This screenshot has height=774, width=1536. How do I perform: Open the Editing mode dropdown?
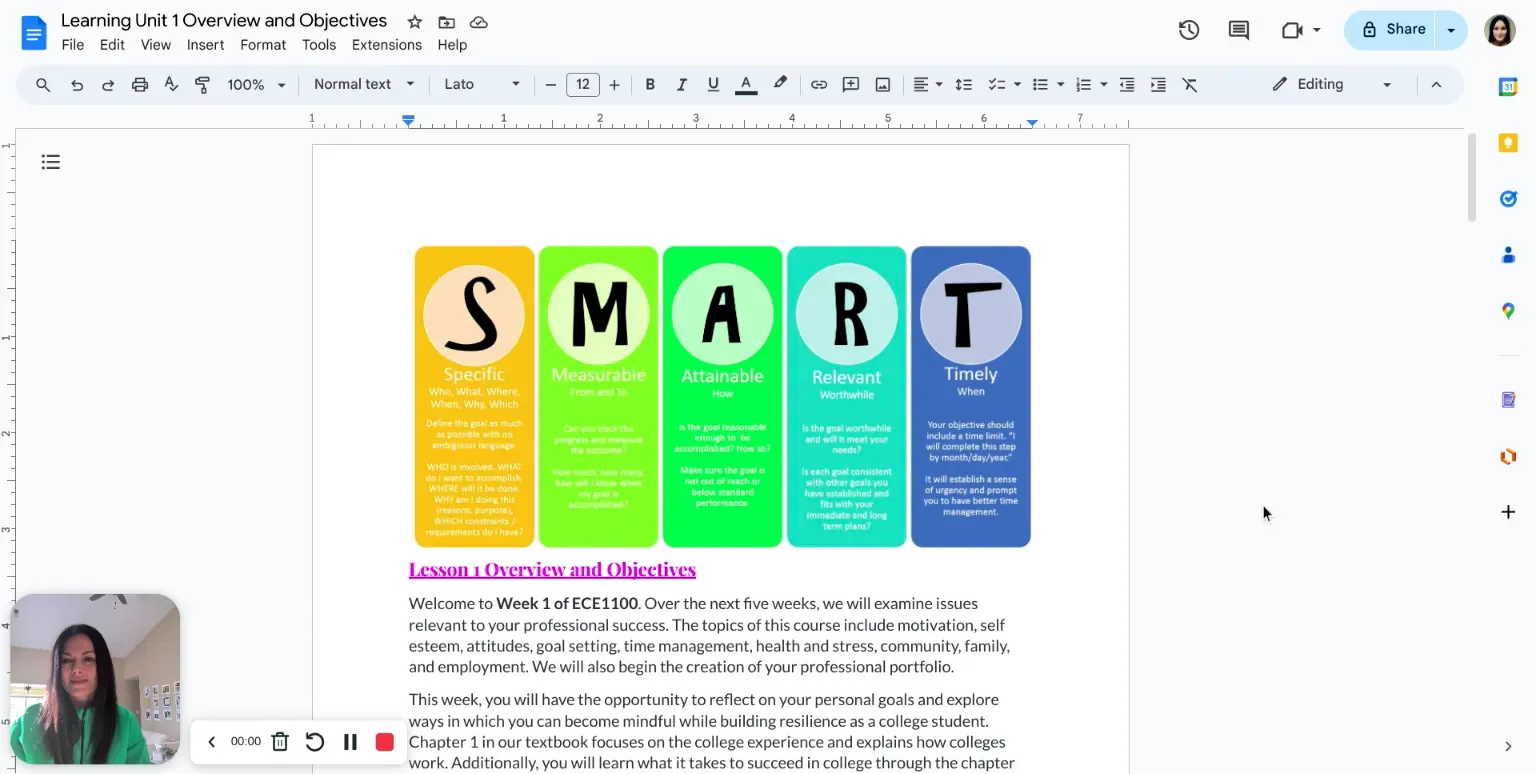pyautogui.click(x=1332, y=85)
